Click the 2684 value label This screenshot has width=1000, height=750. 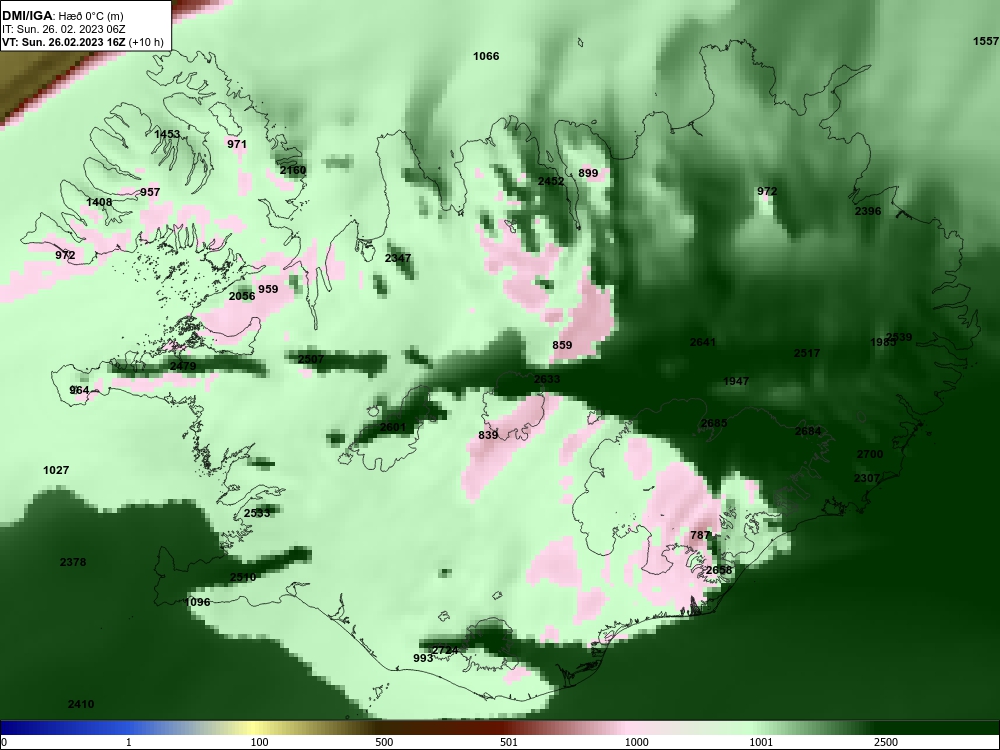(x=808, y=431)
